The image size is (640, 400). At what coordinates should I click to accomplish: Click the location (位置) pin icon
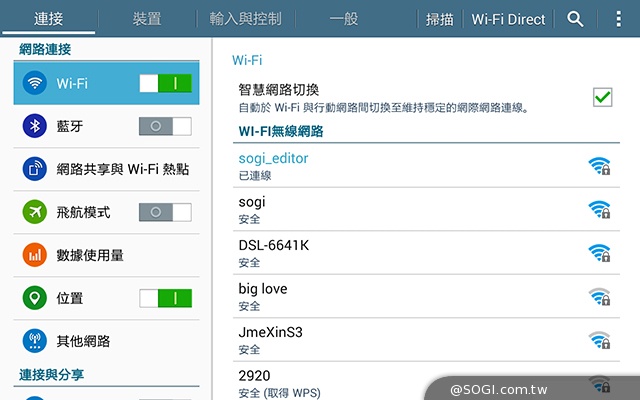tap(35, 298)
